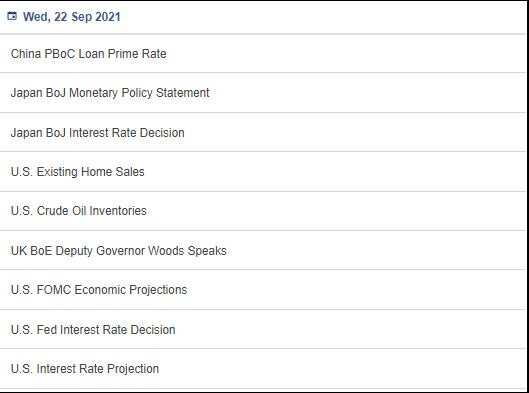Open the U.S. Existing Home Sales event
Viewport: 529px width, 393px height.
pyautogui.click(x=263, y=172)
